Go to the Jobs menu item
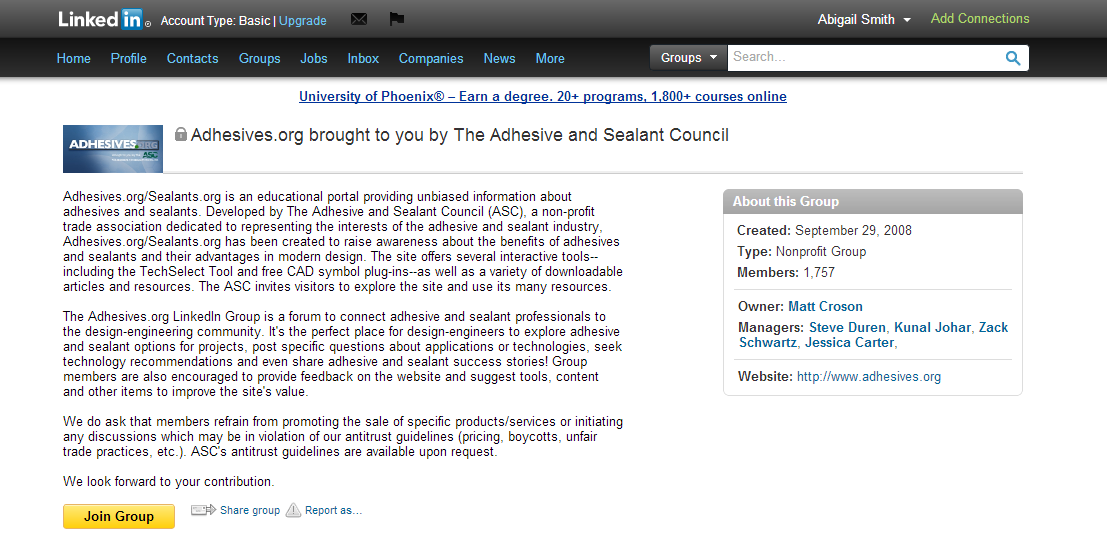 point(314,58)
